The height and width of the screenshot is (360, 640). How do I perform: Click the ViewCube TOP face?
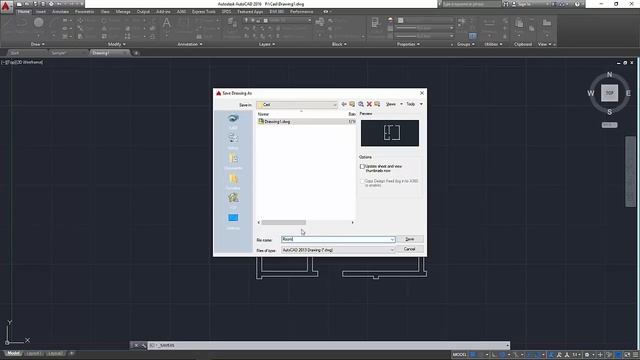click(609, 93)
